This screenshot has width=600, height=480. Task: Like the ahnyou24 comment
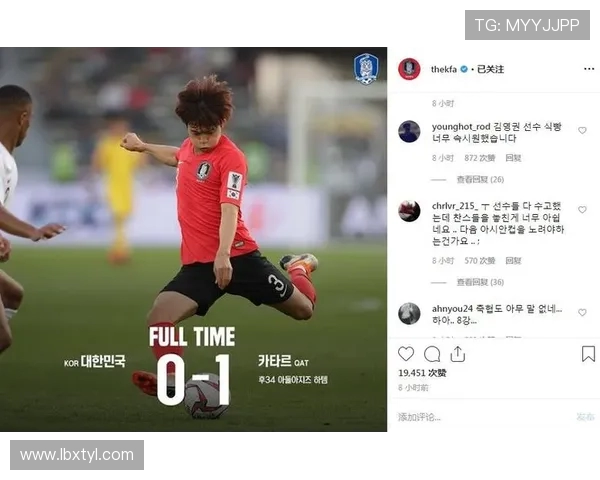[582, 312]
